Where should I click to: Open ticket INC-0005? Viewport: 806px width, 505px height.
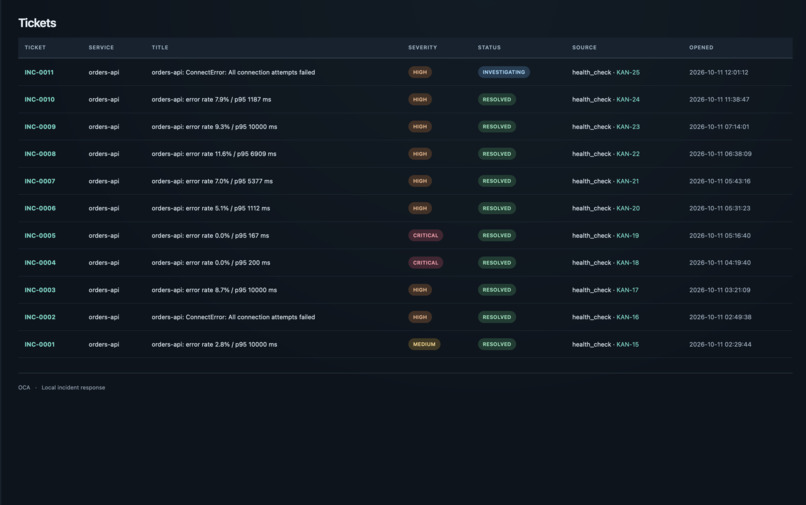coord(40,236)
